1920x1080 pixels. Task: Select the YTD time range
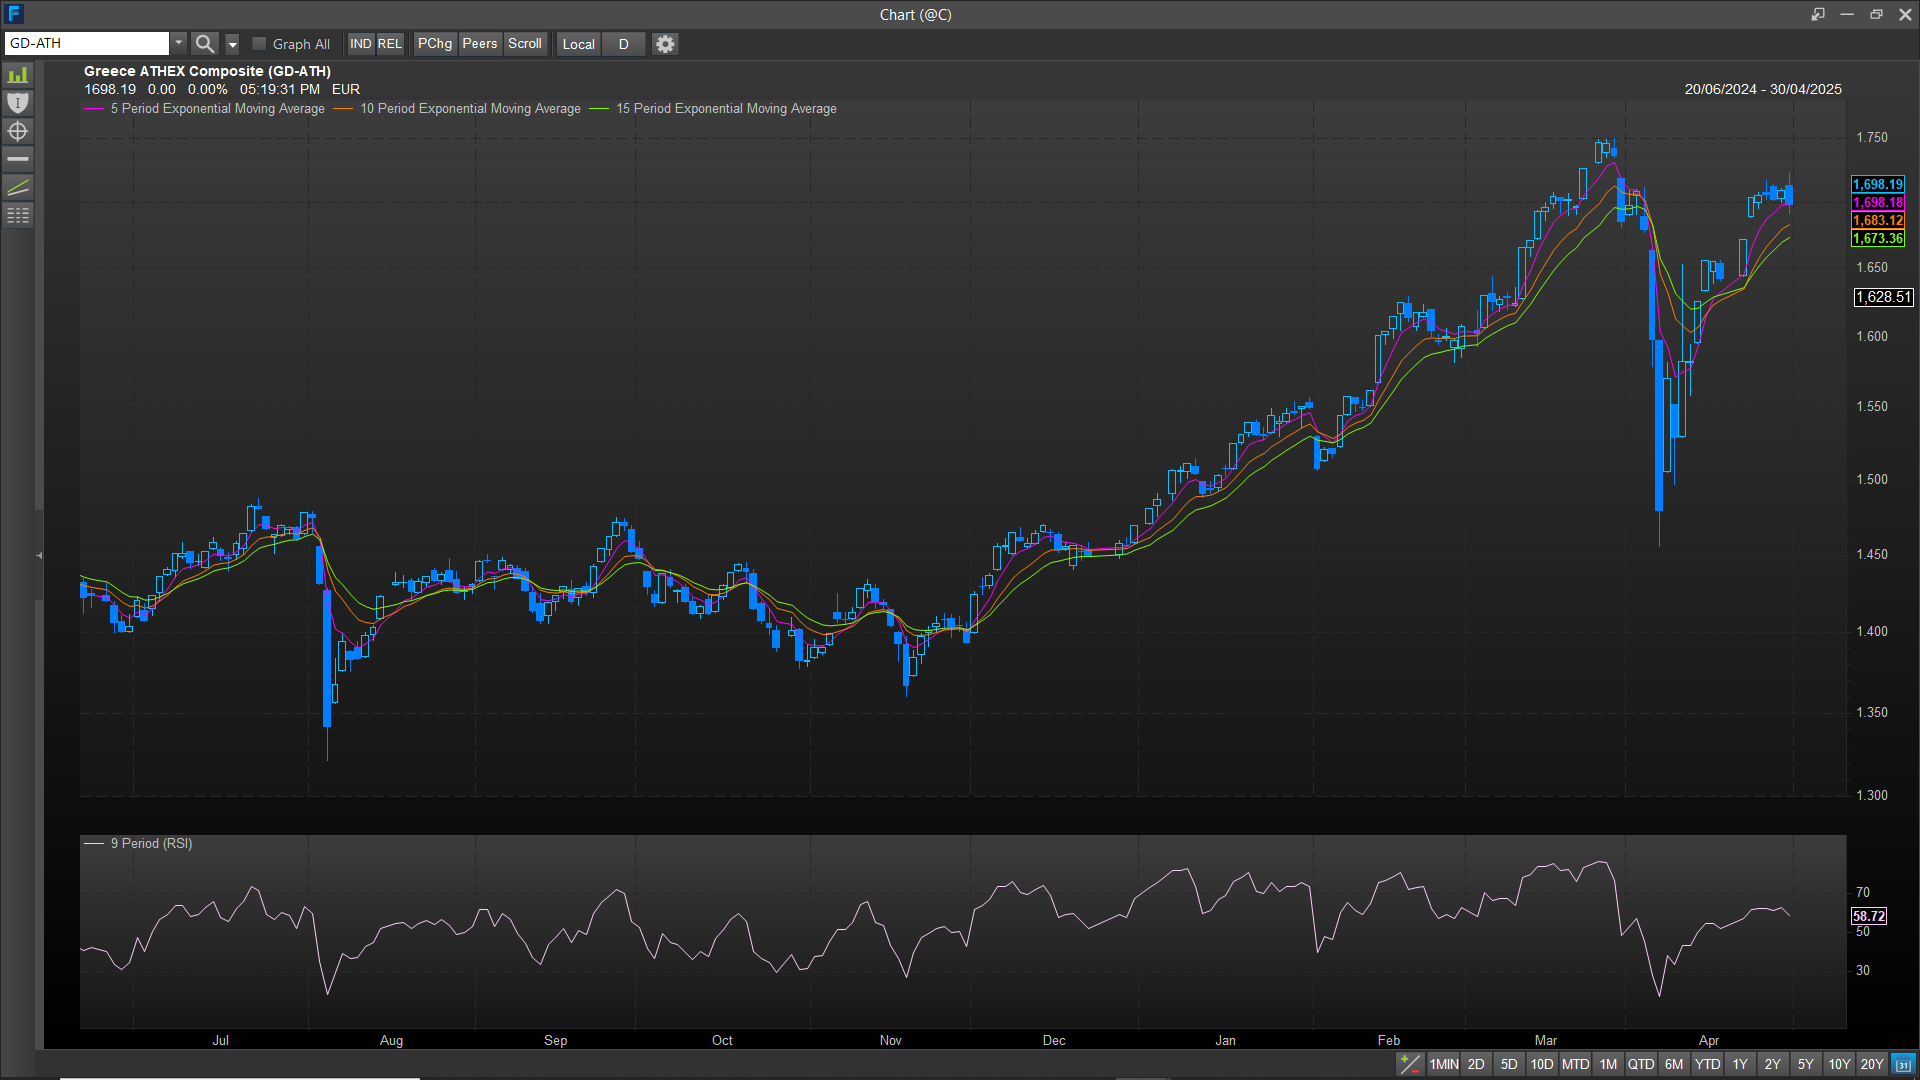[1707, 1064]
